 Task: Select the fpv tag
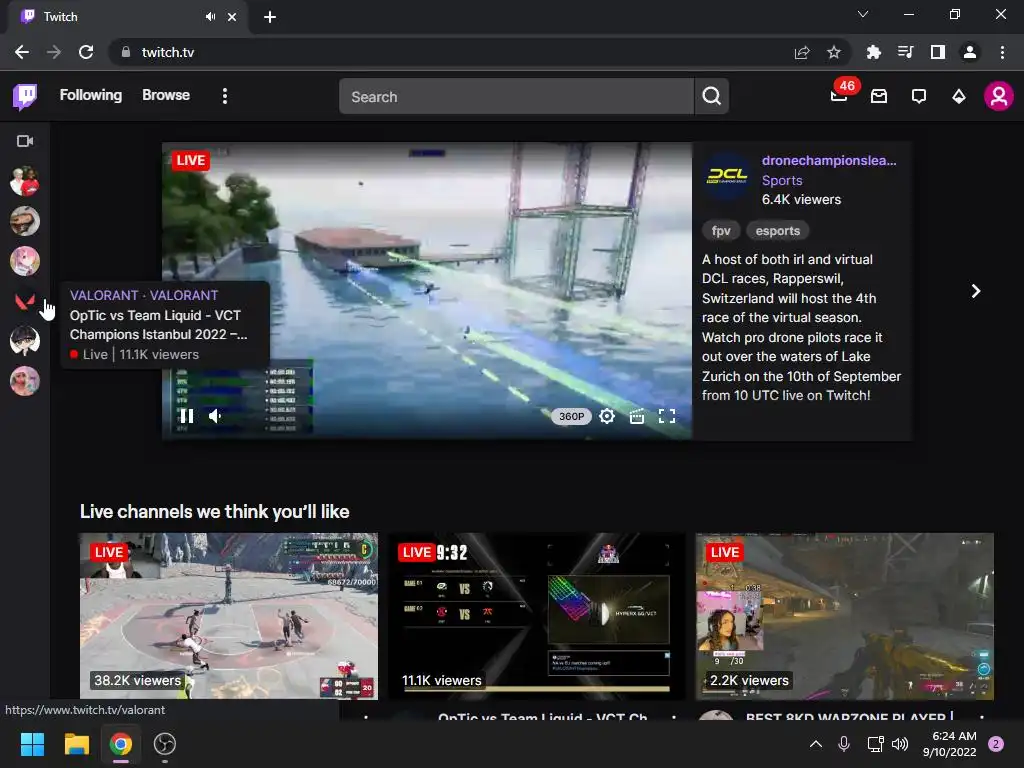721,231
